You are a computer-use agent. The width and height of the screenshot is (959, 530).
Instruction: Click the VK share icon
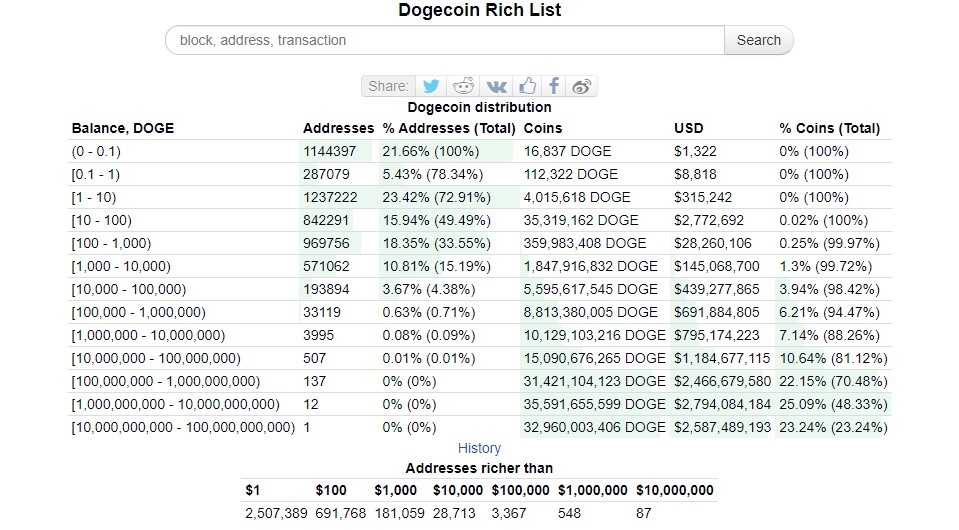click(496, 86)
